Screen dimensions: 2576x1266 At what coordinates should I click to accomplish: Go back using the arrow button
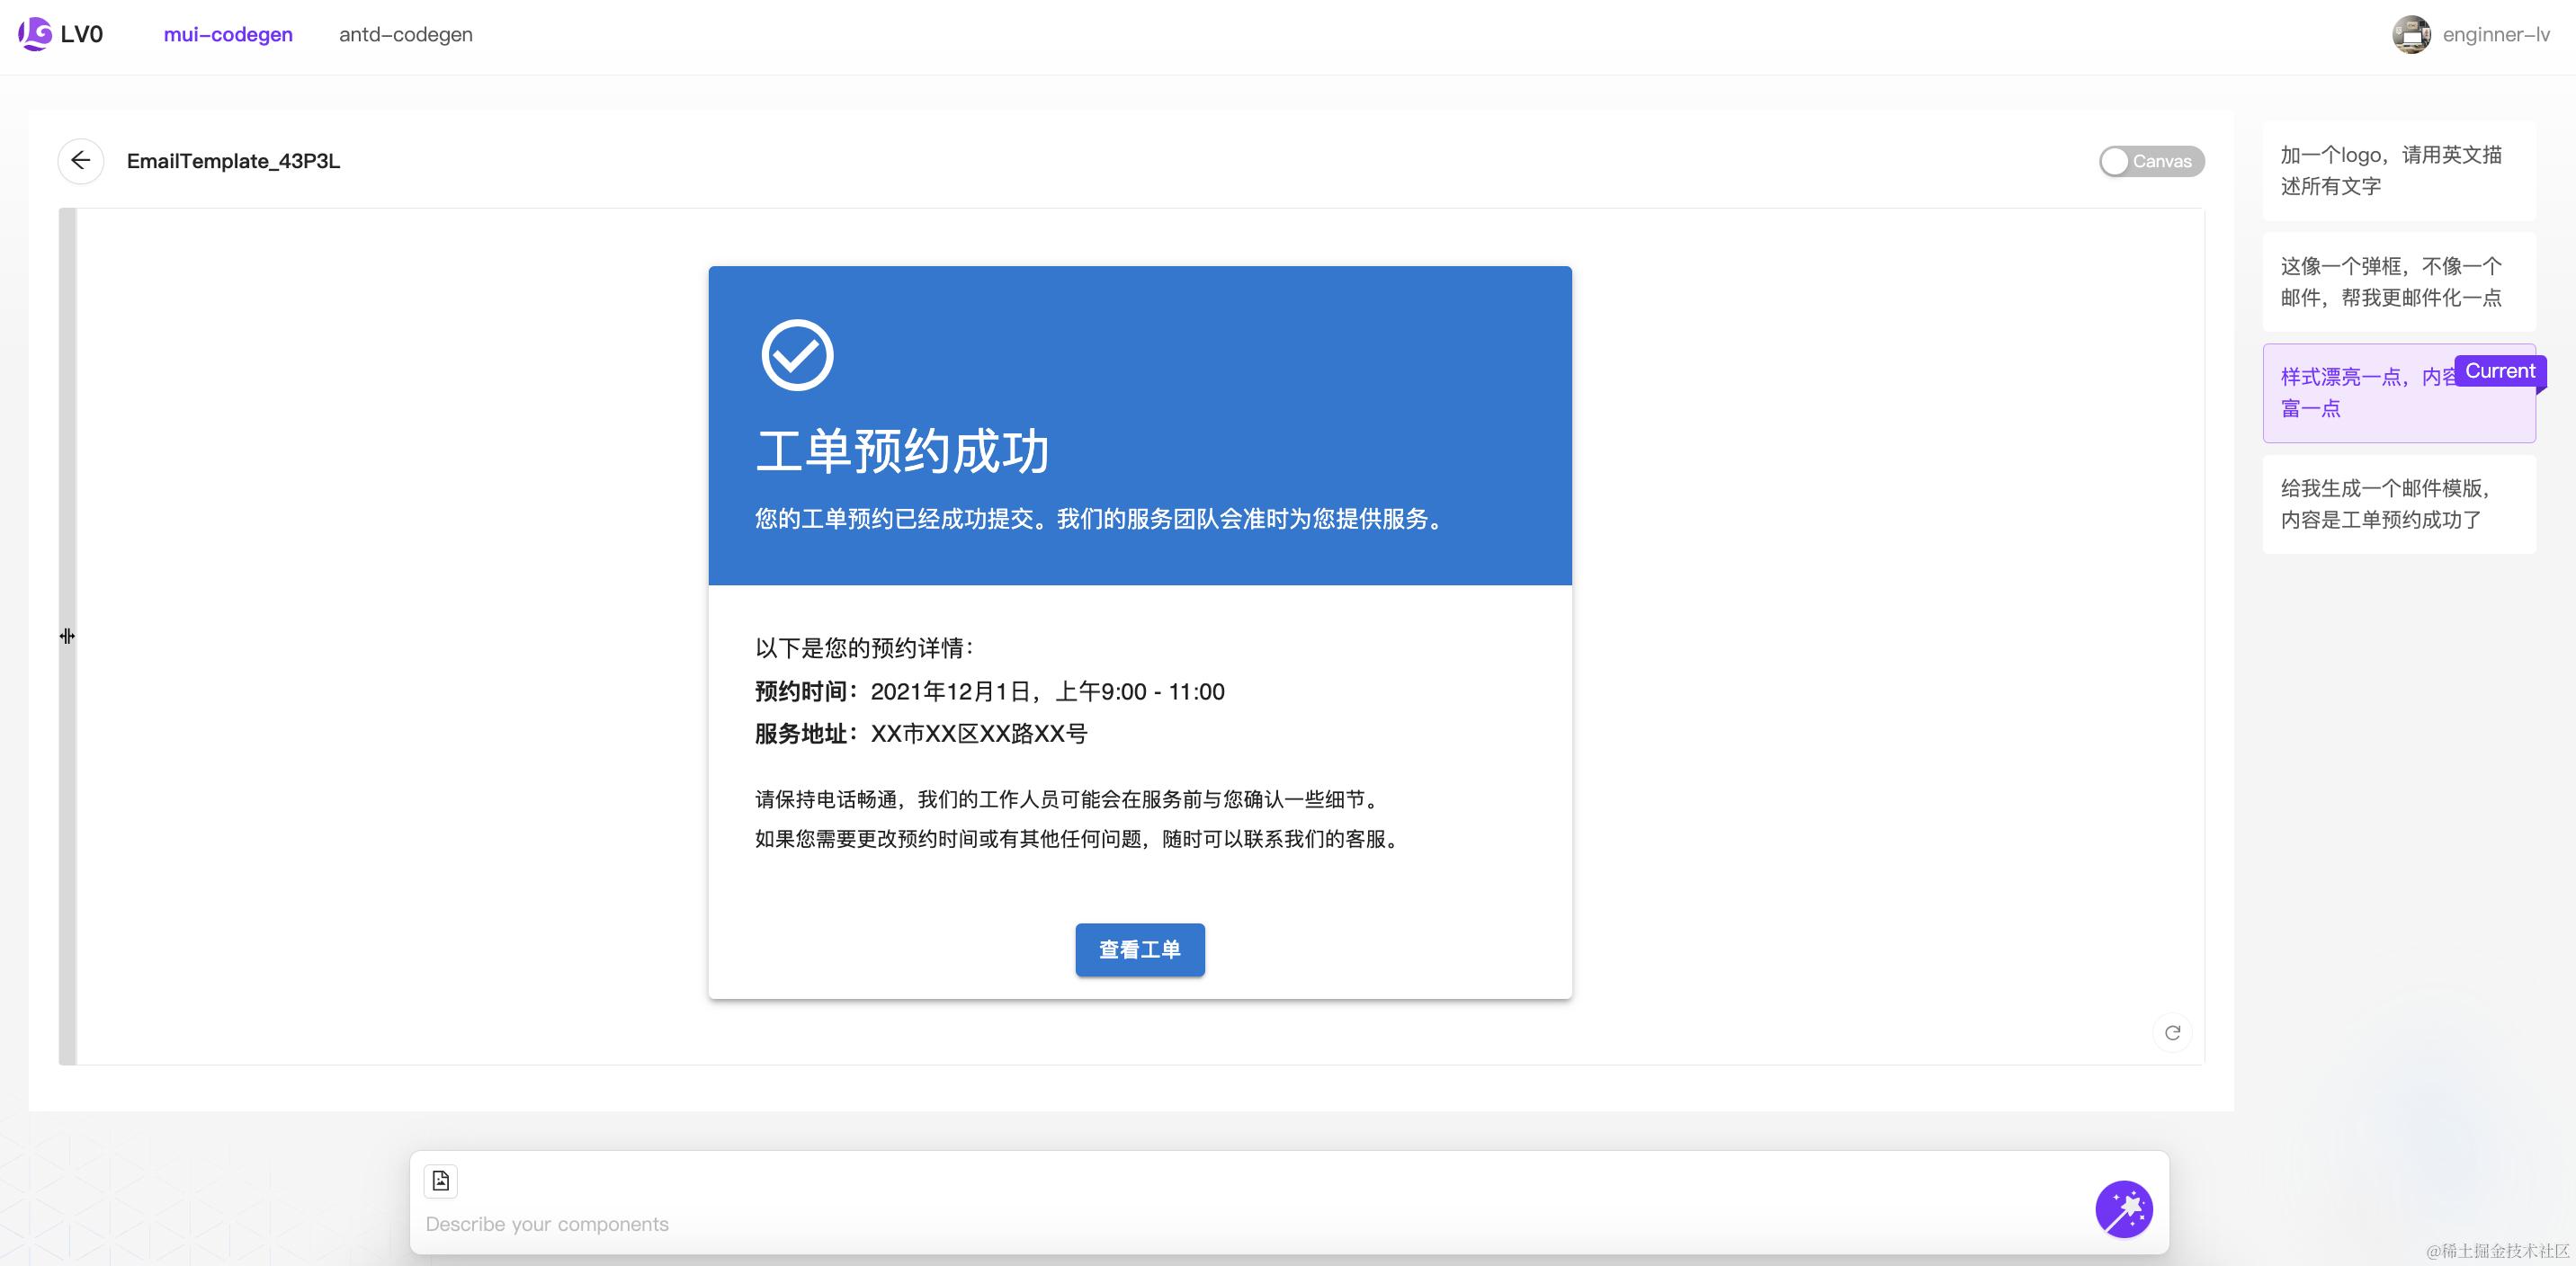point(81,161)
